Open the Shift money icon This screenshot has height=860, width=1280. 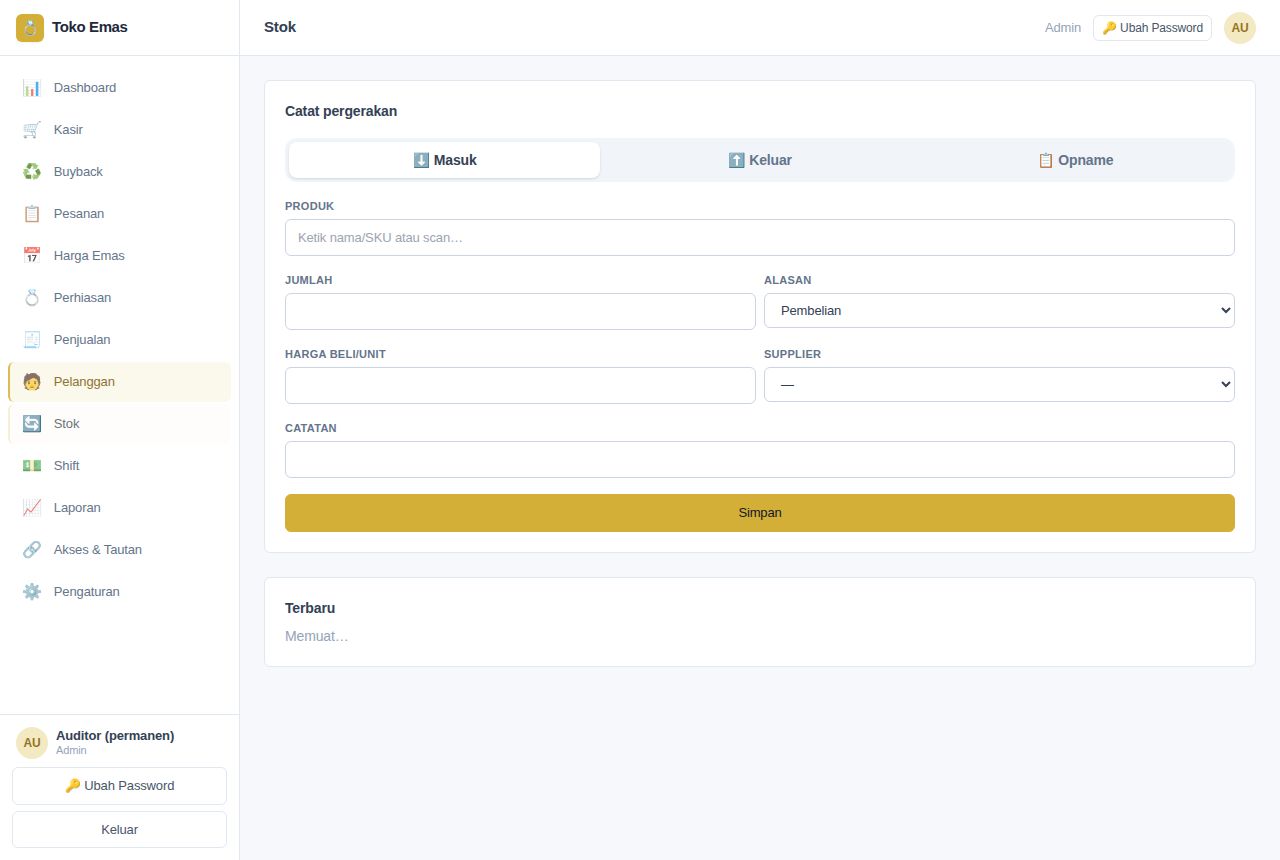tap(32, 466)
